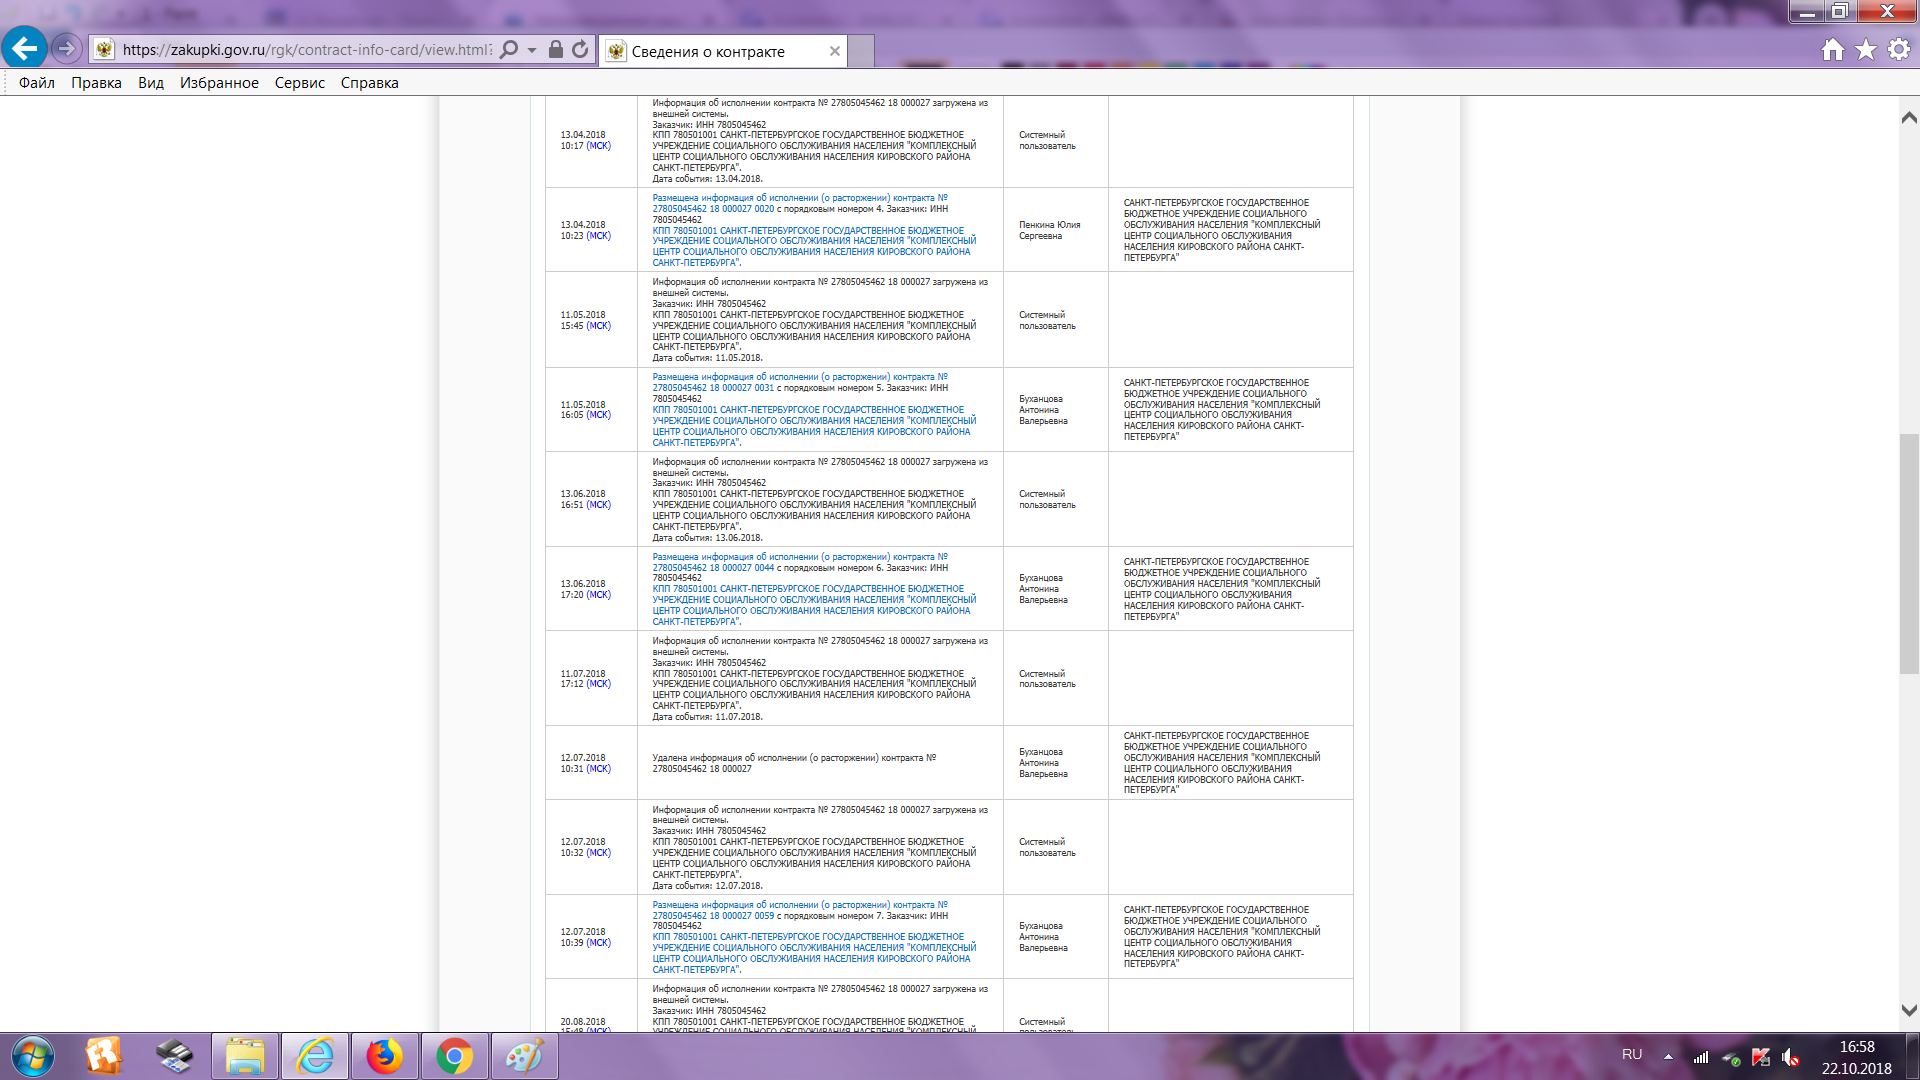Image resolution: width=1920 pixels, height=1080 pixels.
Task: Open the Избранное menu
Action: pyautogui.click(x=219, y=83)
